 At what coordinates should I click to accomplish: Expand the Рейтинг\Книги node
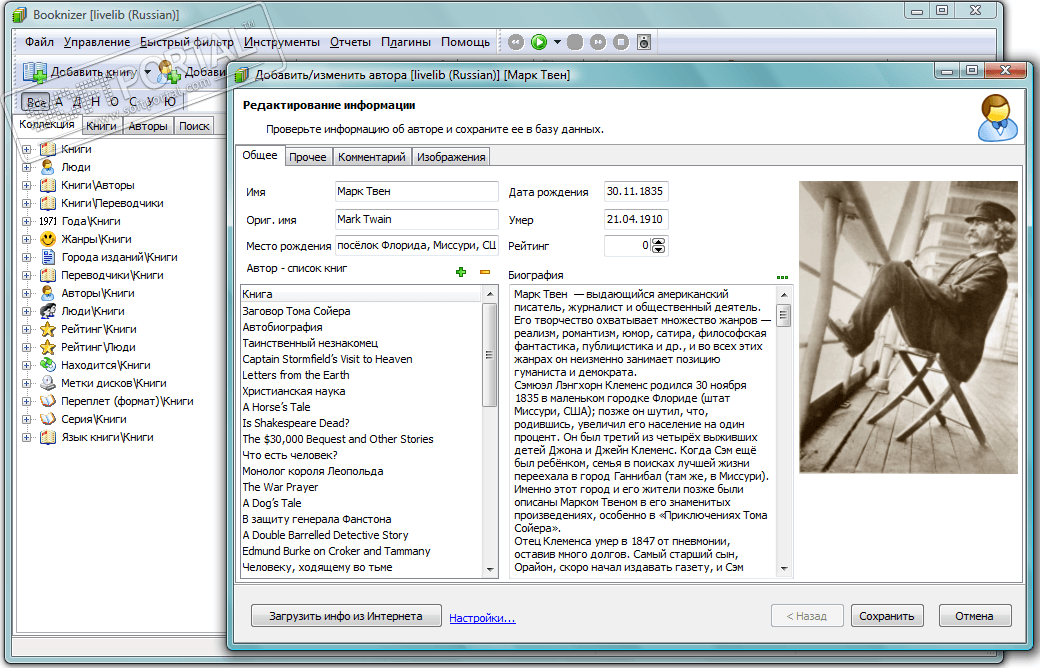pyautogui.click(x=27, y=329)
